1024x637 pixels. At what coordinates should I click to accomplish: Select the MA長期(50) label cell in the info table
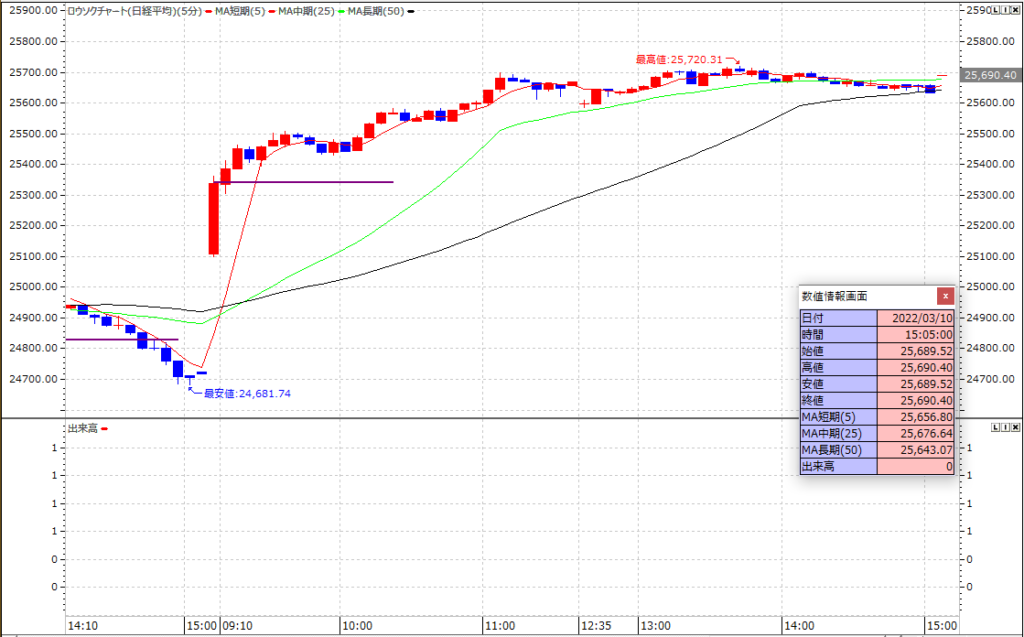[x=839, y=449]
